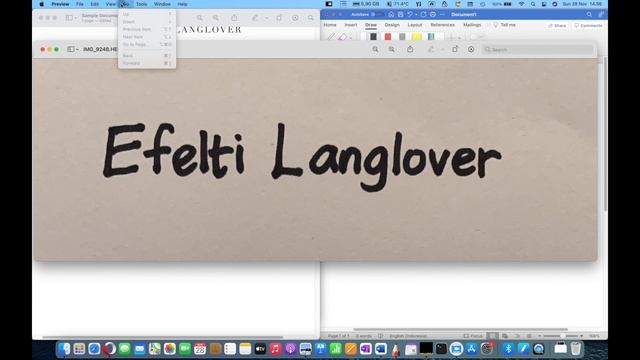Toggle Focus mode in Word status bar
Image resolution: width=640 pixels, height=360 pixels.
click(473, 336)
